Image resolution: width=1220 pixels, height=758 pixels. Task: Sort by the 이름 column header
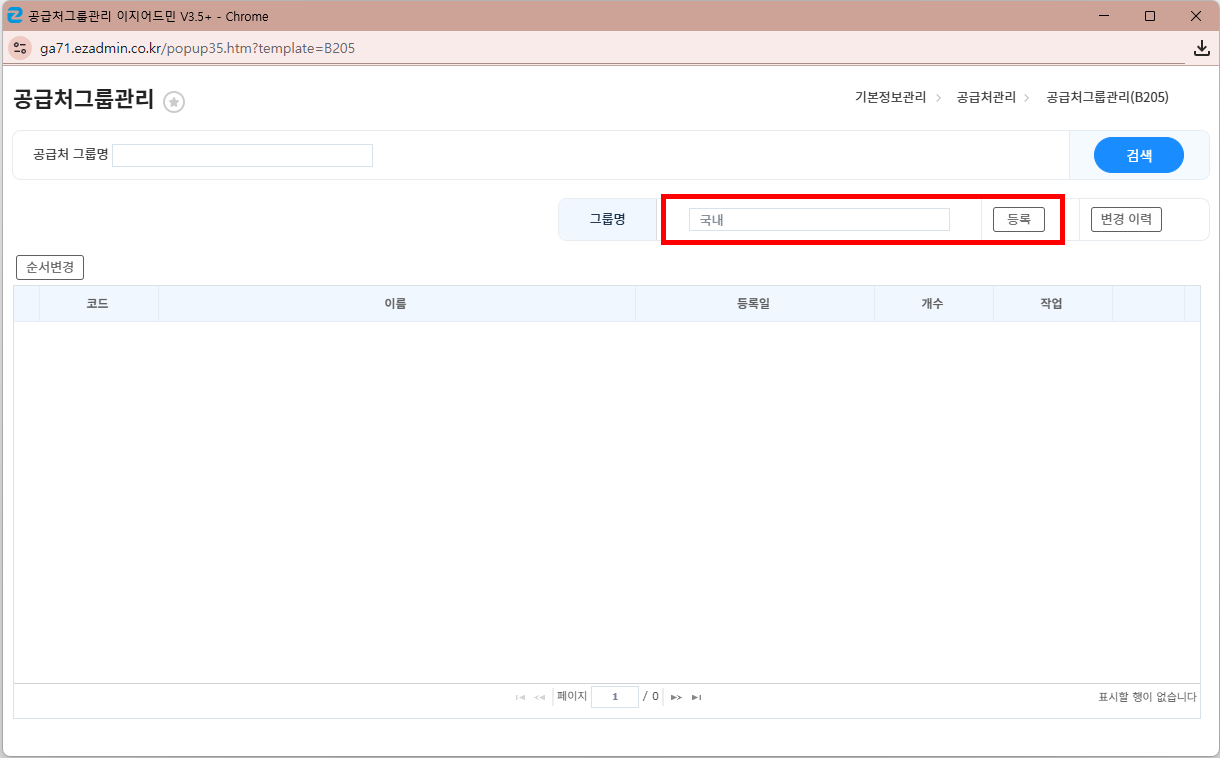[396, 303]
